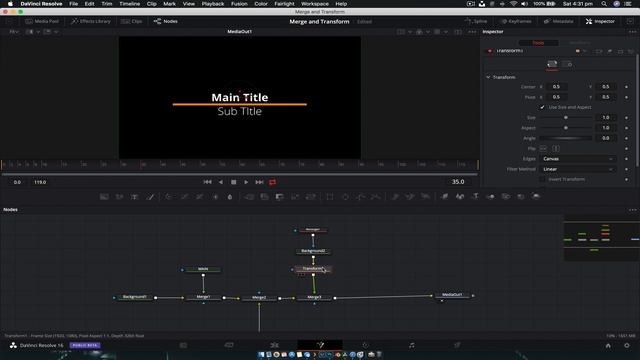Toggle the Clips panel
Screen dimensions: 640x360
[x=131, y=21]
